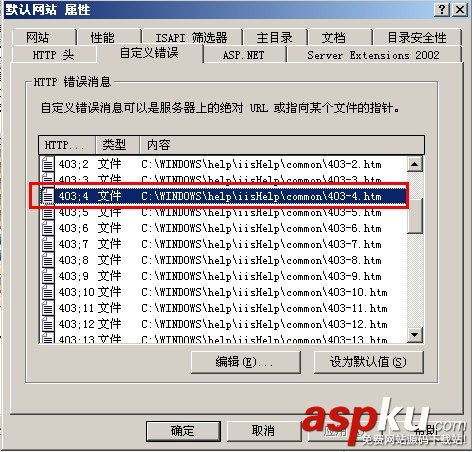Click the path ending in 403-9.htm
Image resolution: width=472 pixels, height=452 pixels.
pos(261,276)
